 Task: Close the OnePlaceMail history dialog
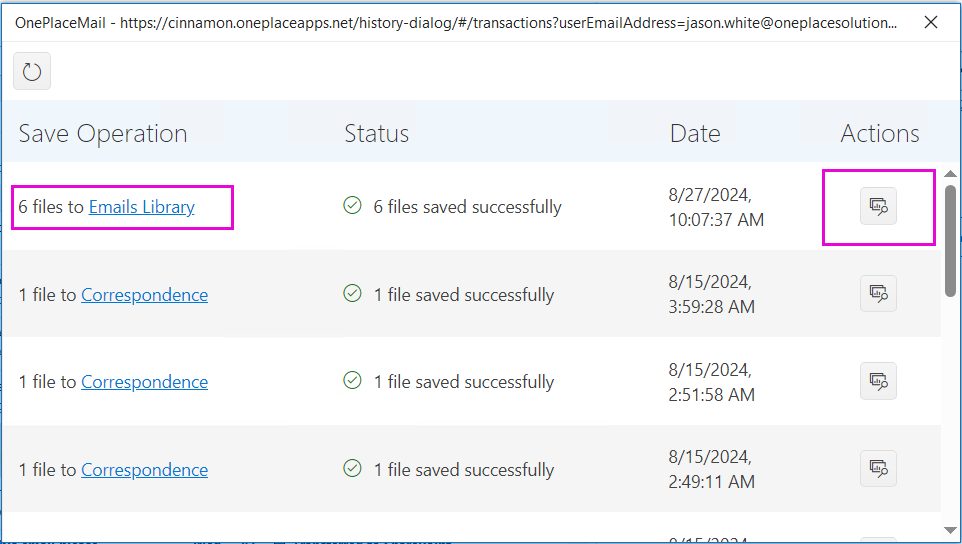point(931,22)
